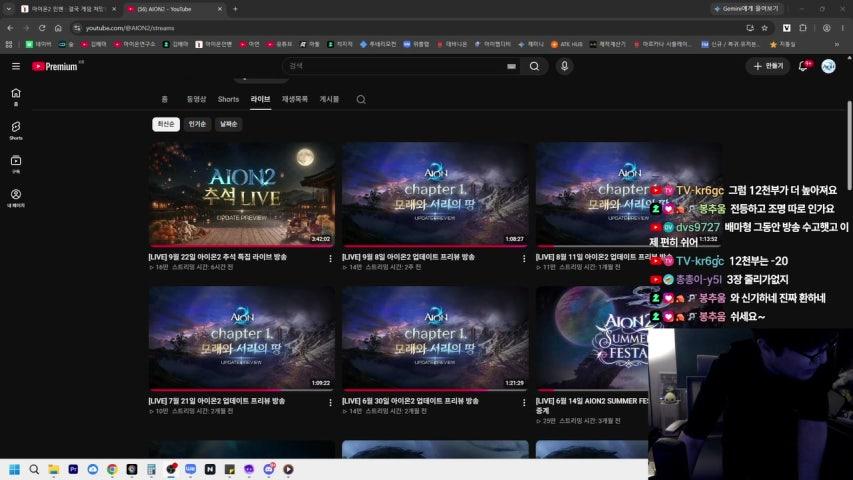Open the [LIVE] 7월 21일 업데이트 프리뷰 title

click(217, 401)
